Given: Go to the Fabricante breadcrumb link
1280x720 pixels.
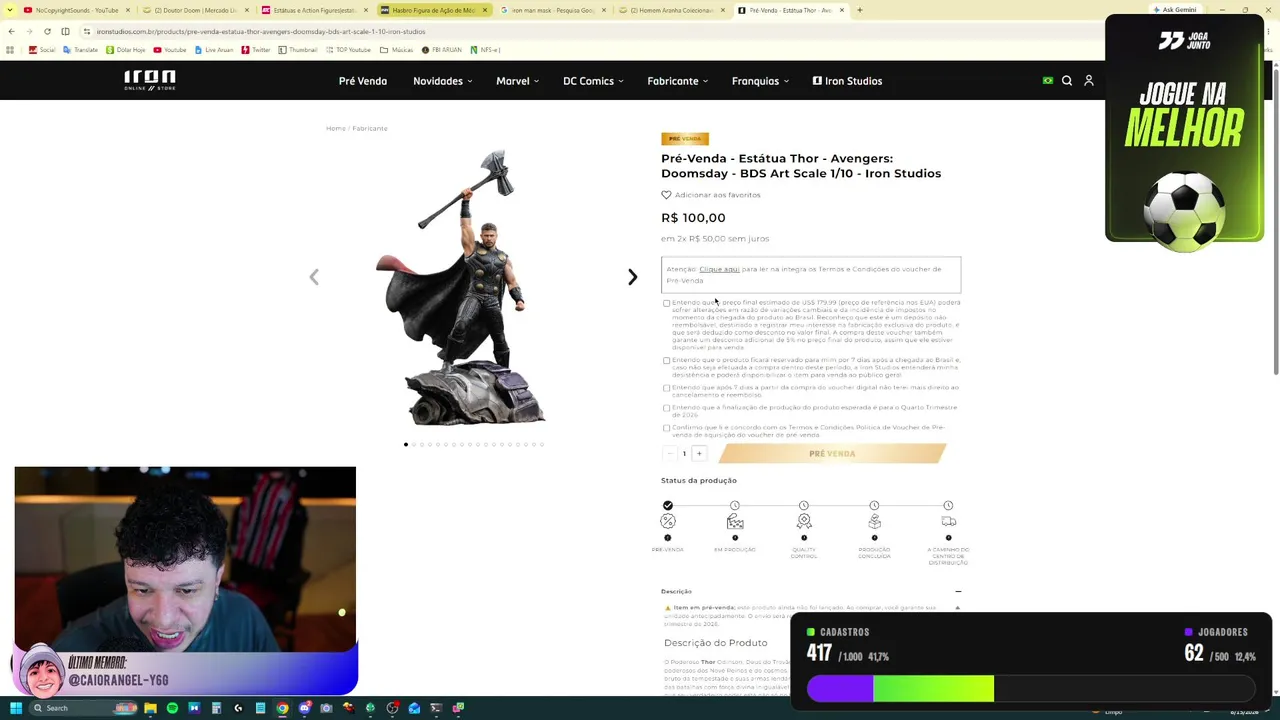Looking at the screenshot, I should click(x=370, y=128).
